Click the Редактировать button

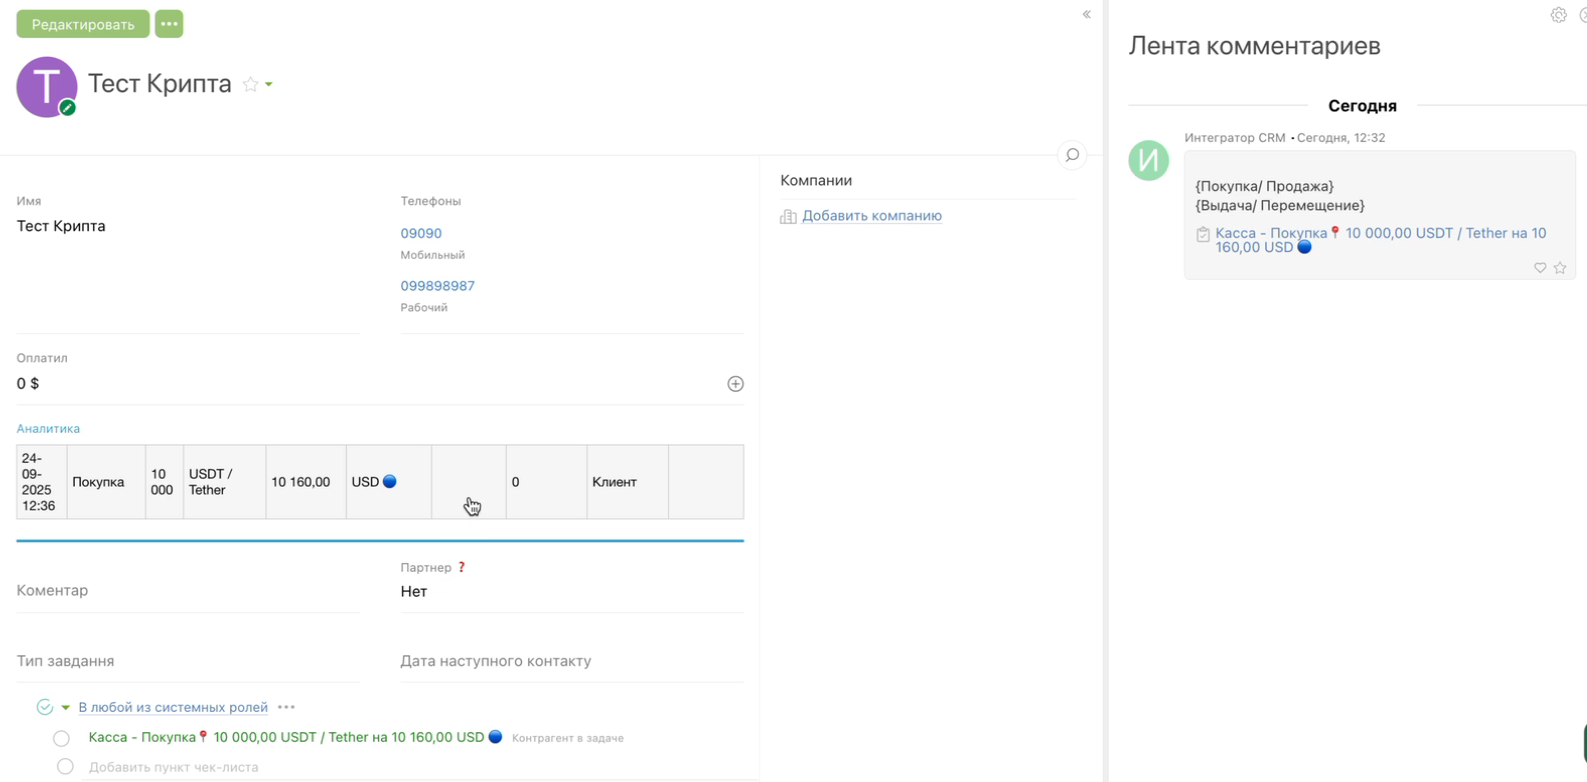pos(83,24)
